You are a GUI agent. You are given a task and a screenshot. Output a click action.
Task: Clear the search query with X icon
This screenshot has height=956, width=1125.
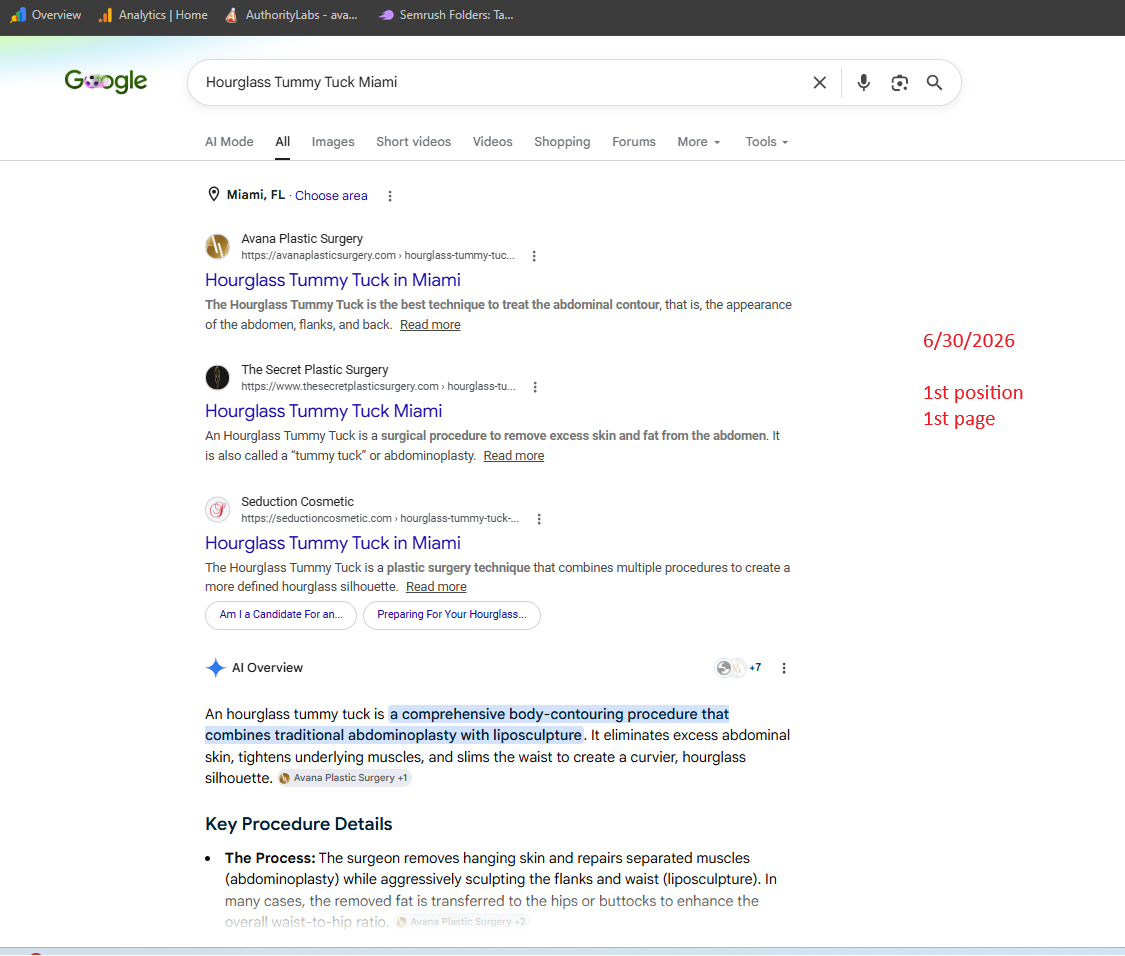[819, 83]
